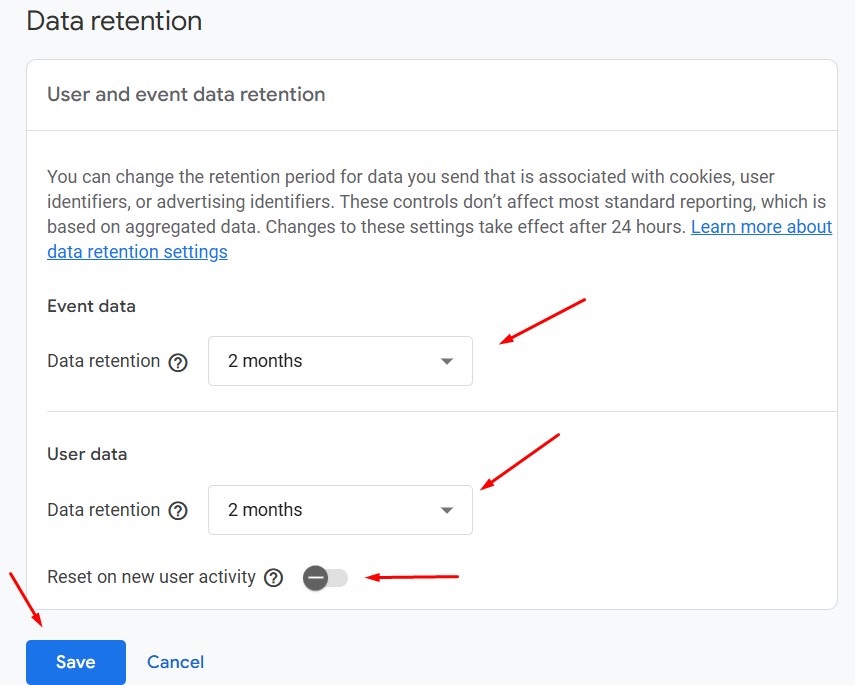The width and height of the screenshot is (855, 685).
Task: Click the User data dropdown arrow
Action: [447, 510]
